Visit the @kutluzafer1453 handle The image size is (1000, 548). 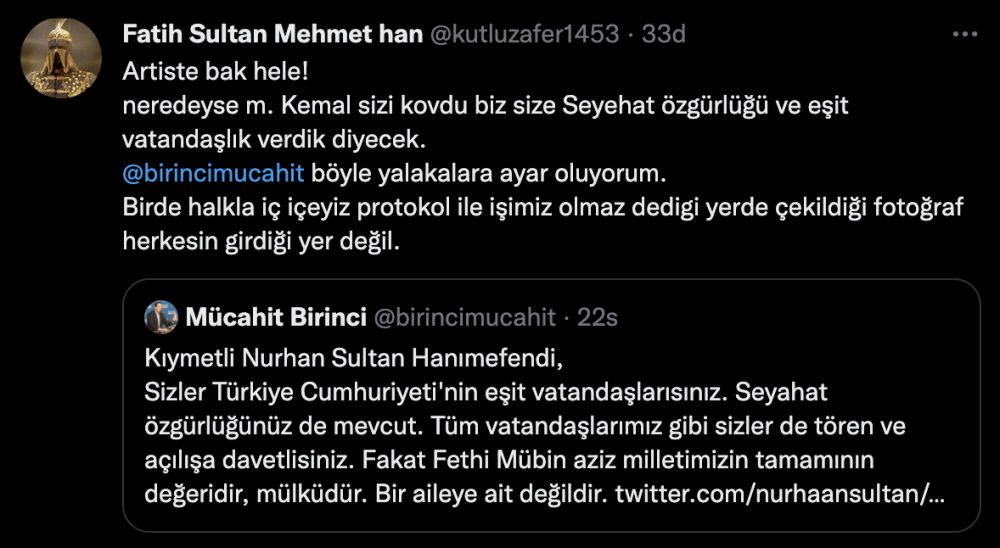524,34
